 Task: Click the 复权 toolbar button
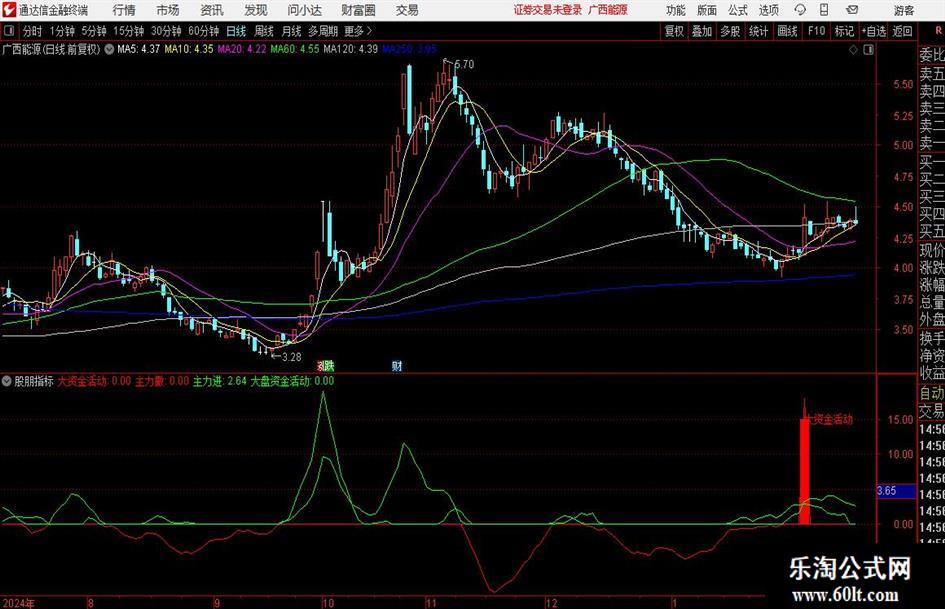point(674,31)
